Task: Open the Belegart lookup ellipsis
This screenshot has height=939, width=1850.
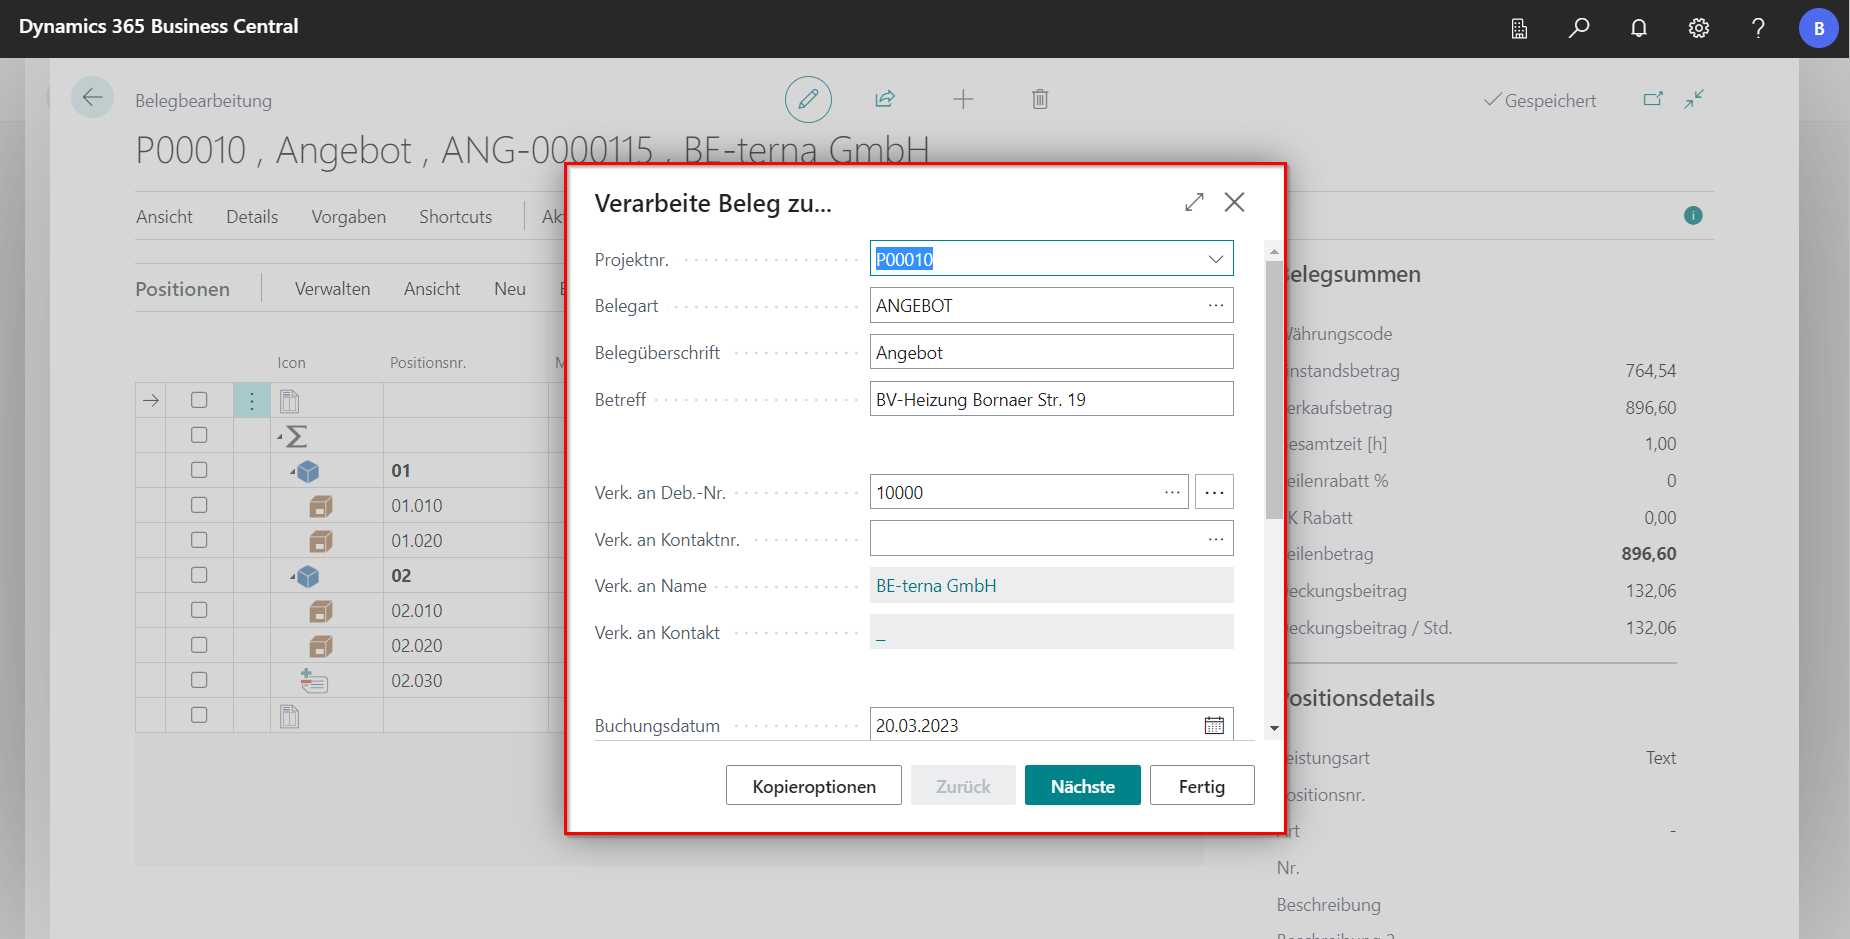Action: coord(1215,305)
